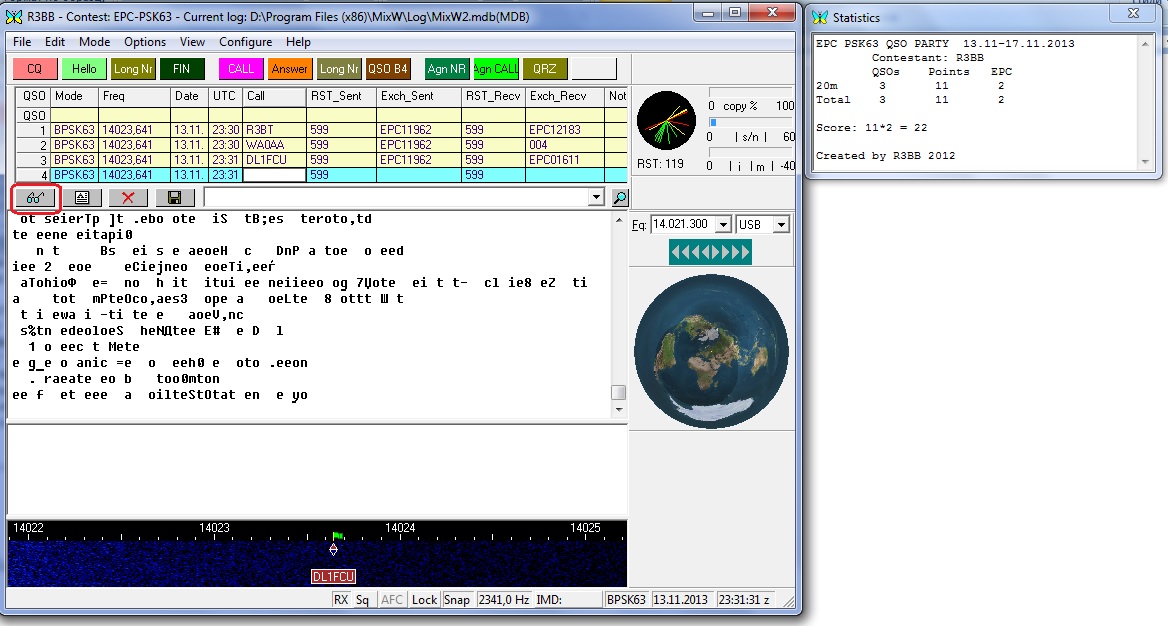
Task: Toggle the AFC status bar indicator
Action: click(x=393, y=600)
